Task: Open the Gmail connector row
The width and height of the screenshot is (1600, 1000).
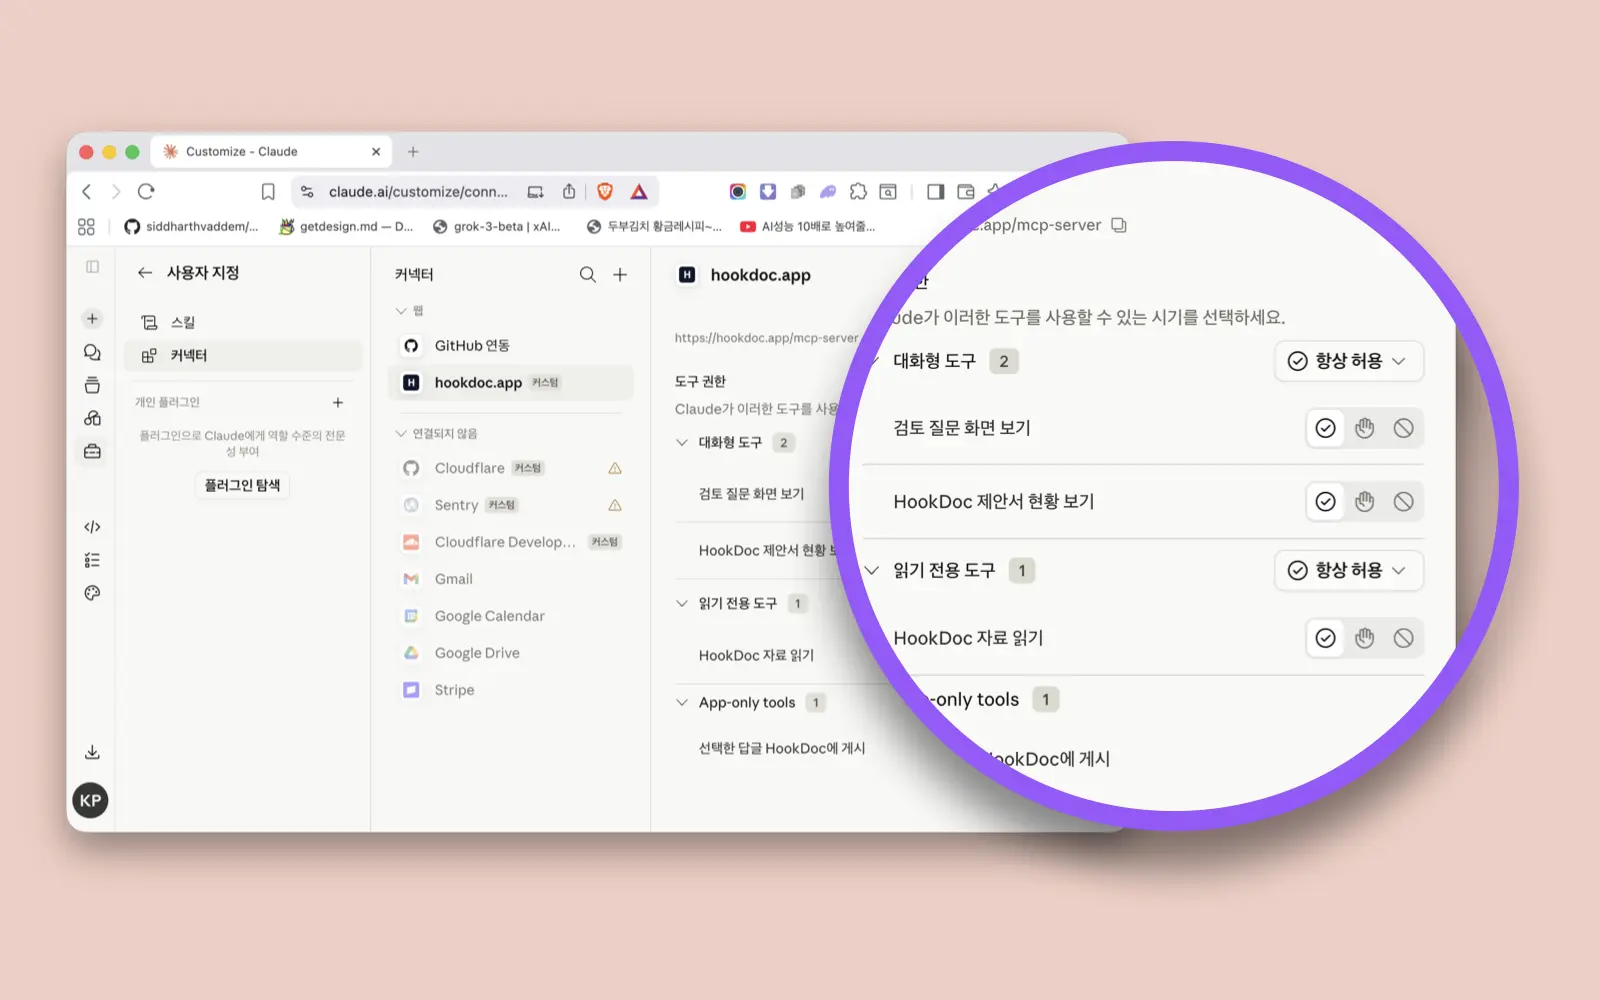Action: click(x=510, y=579)
